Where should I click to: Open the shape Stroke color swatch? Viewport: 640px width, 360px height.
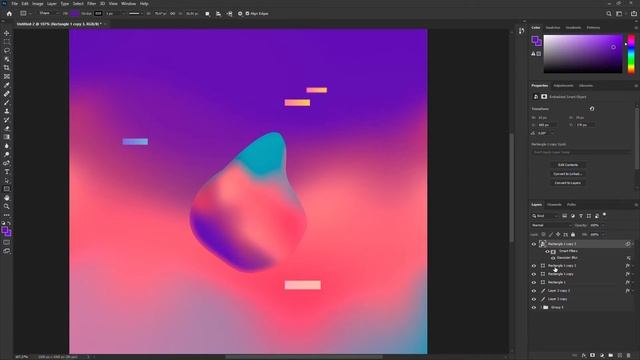(x=98, y=13)
